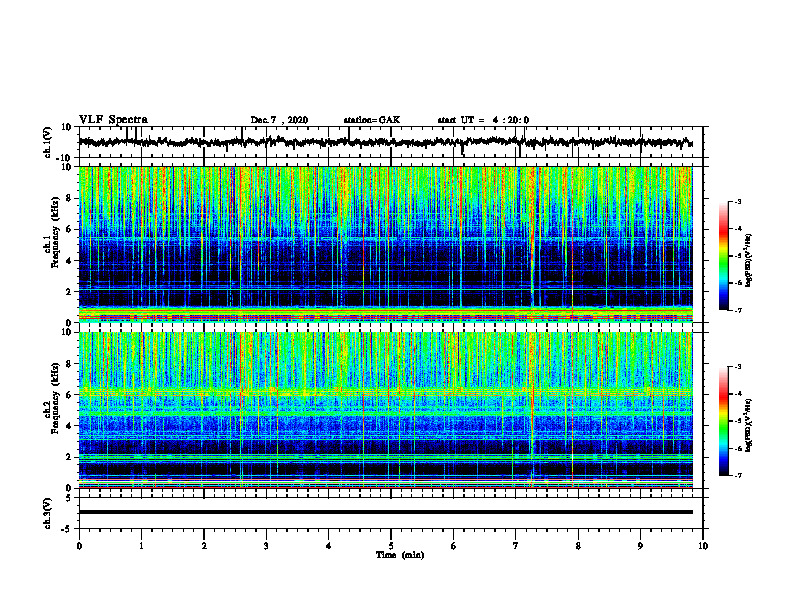792x612 pixels.
Task: Click inside the ch.1 spectrogram panel
Action: pos(385,244)
